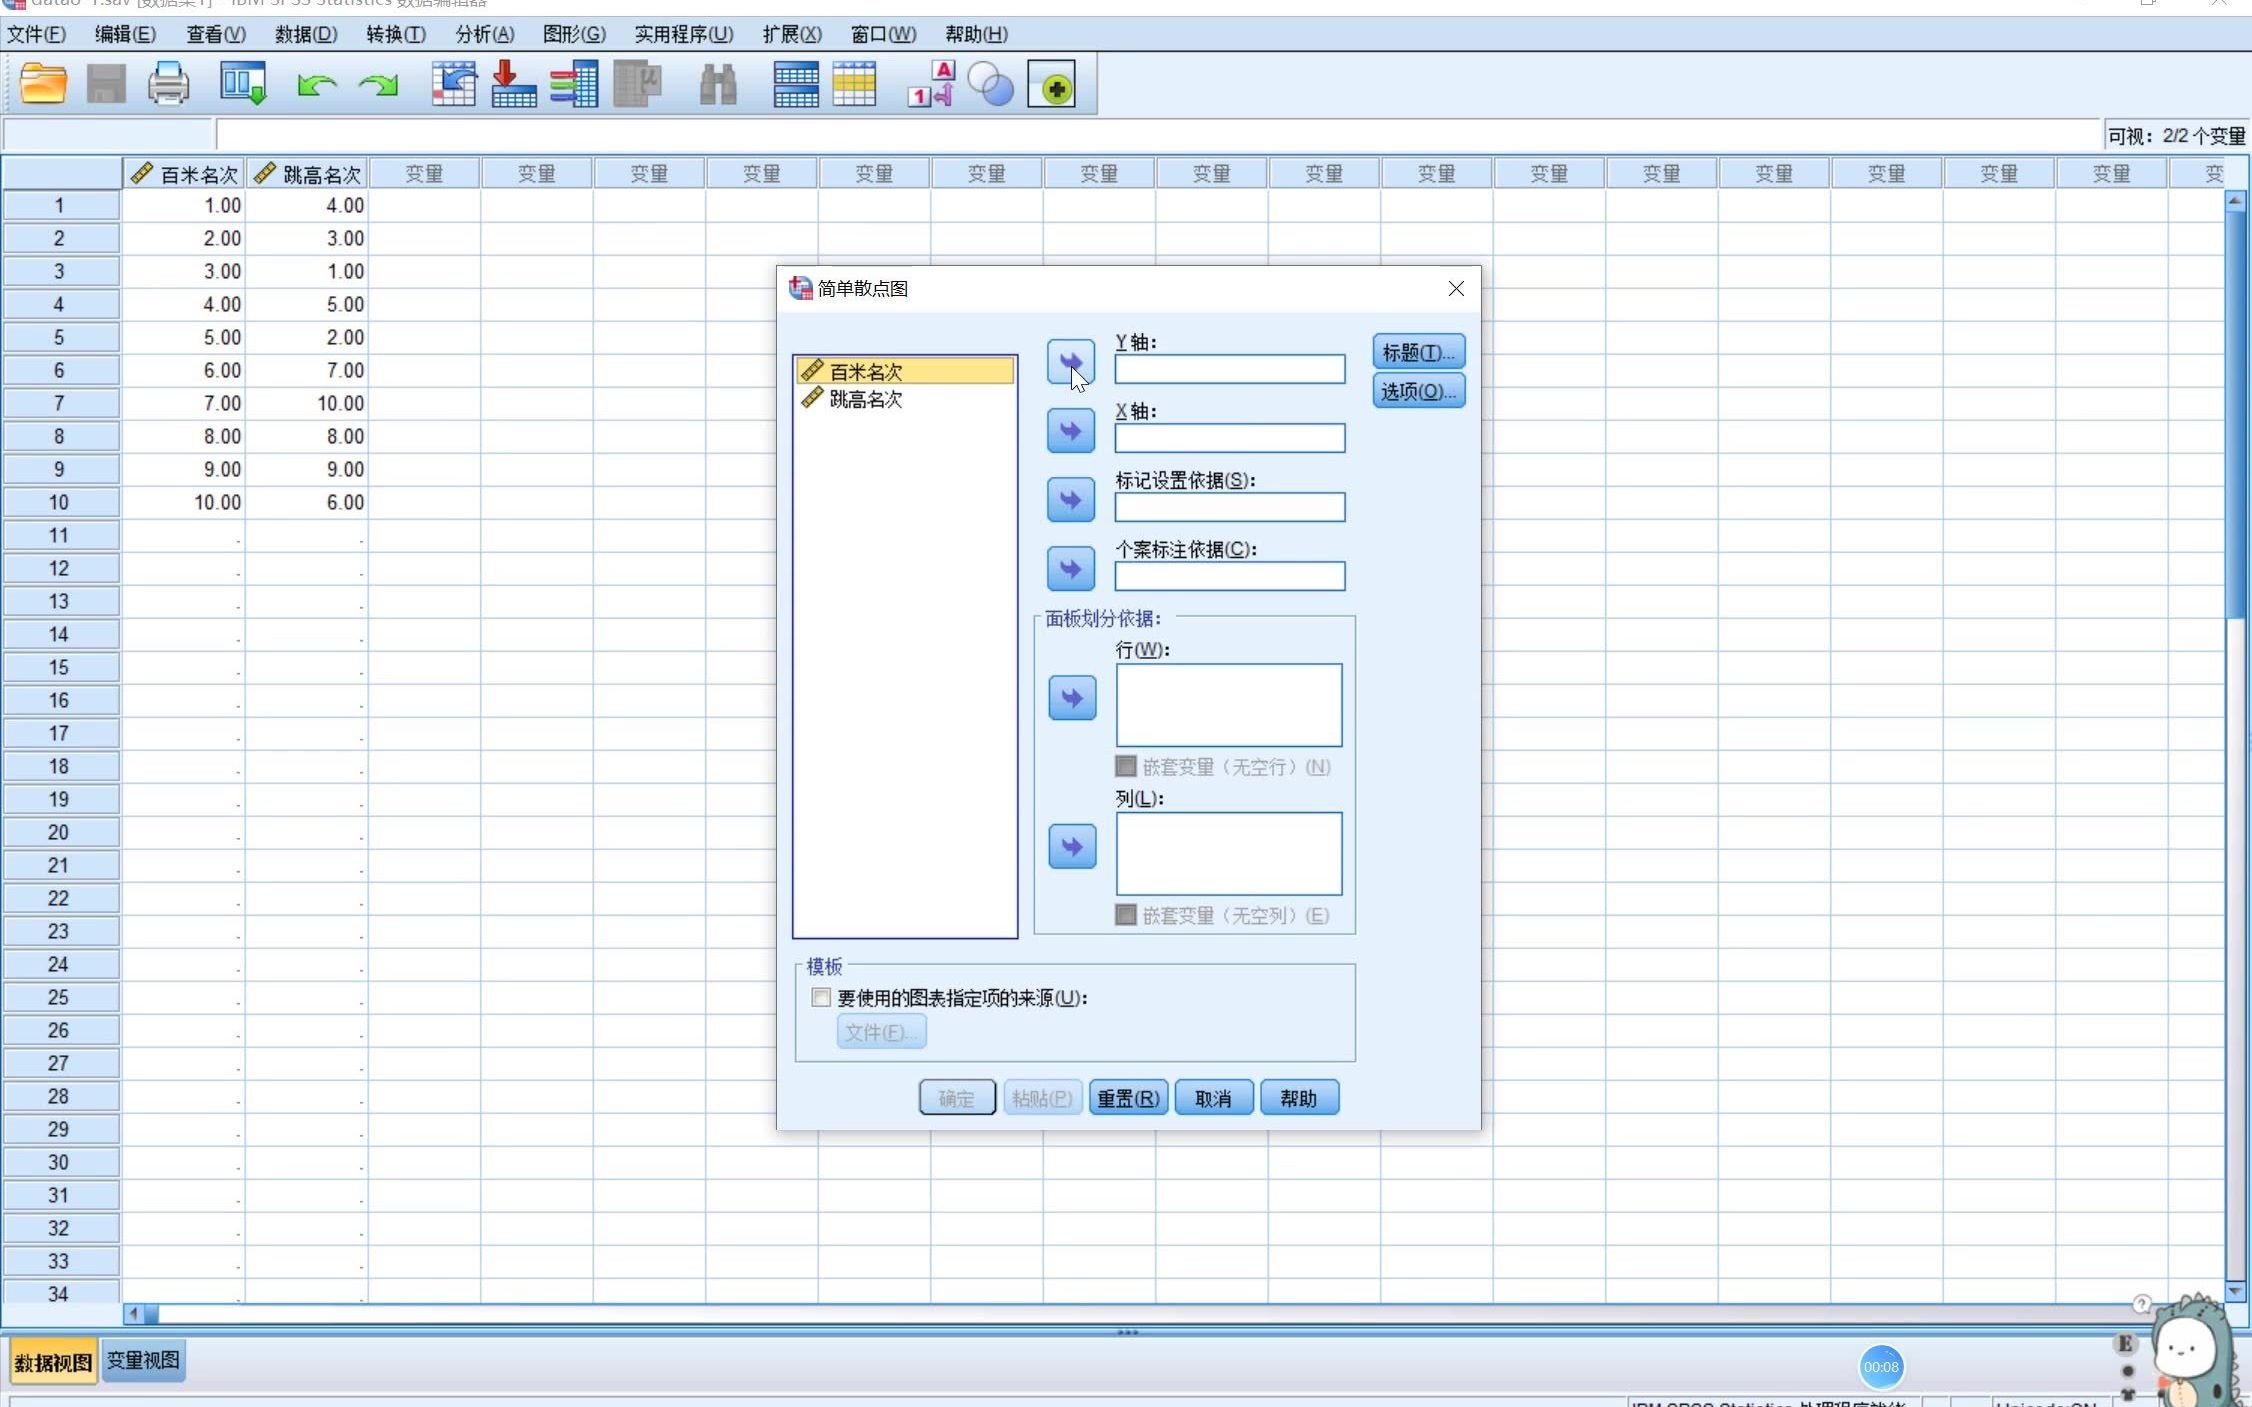
Task: Click the vertical scrollbar down arrow
Action: [x=2235, y=1291]
